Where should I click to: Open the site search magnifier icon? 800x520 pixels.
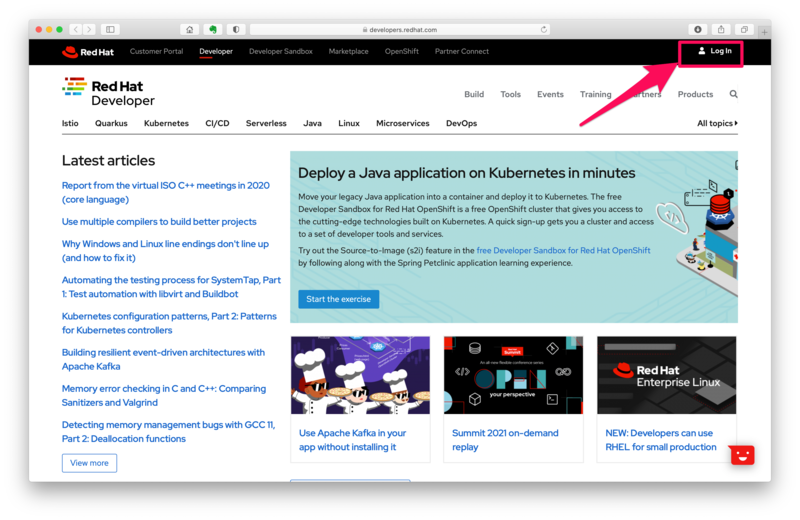point(733,94)
